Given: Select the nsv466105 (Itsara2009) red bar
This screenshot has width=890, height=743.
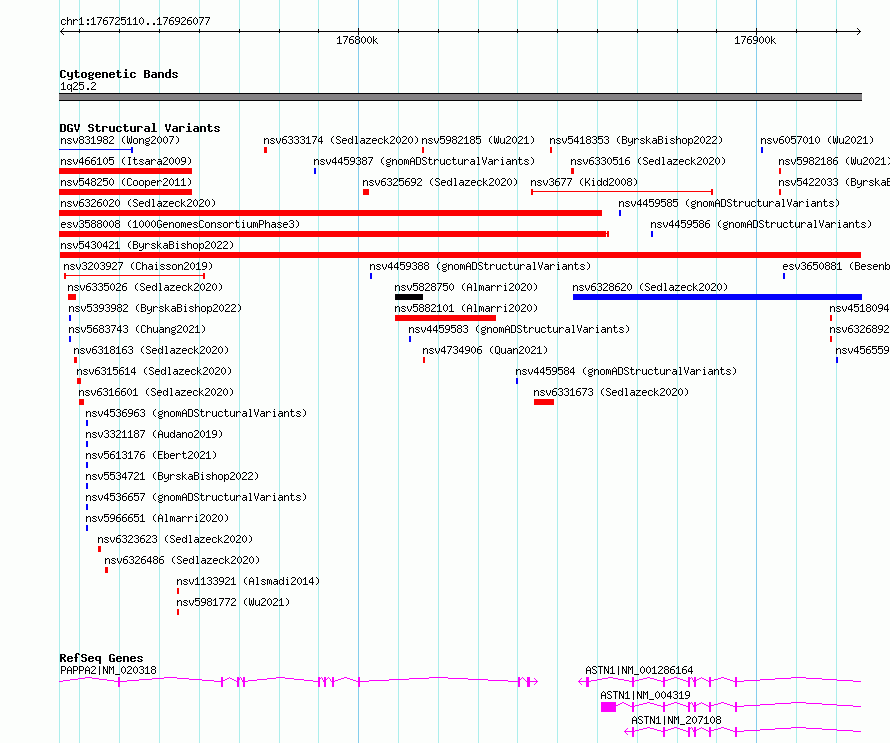Looking at the screenshot, I should tap(125, 171).
